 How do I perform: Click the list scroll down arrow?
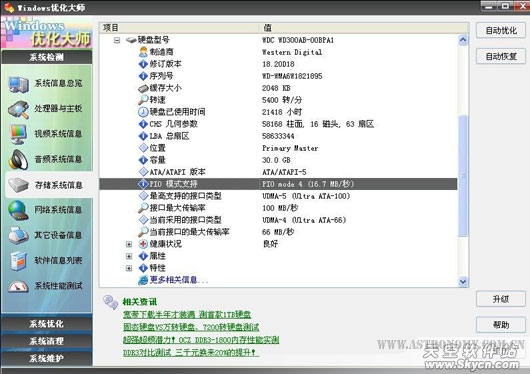tap(463, 281)
